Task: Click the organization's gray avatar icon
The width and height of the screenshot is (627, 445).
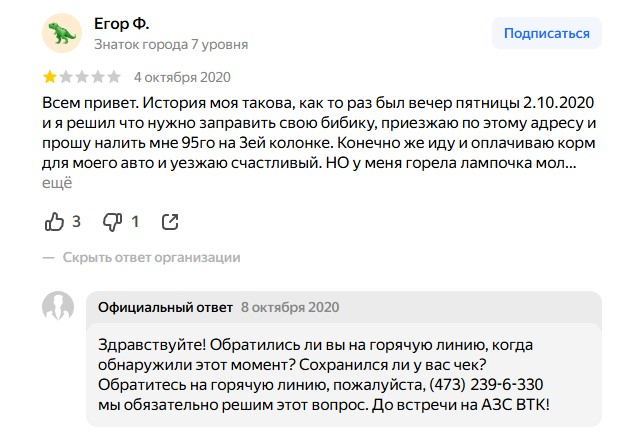Action: [x=58, y=307]
